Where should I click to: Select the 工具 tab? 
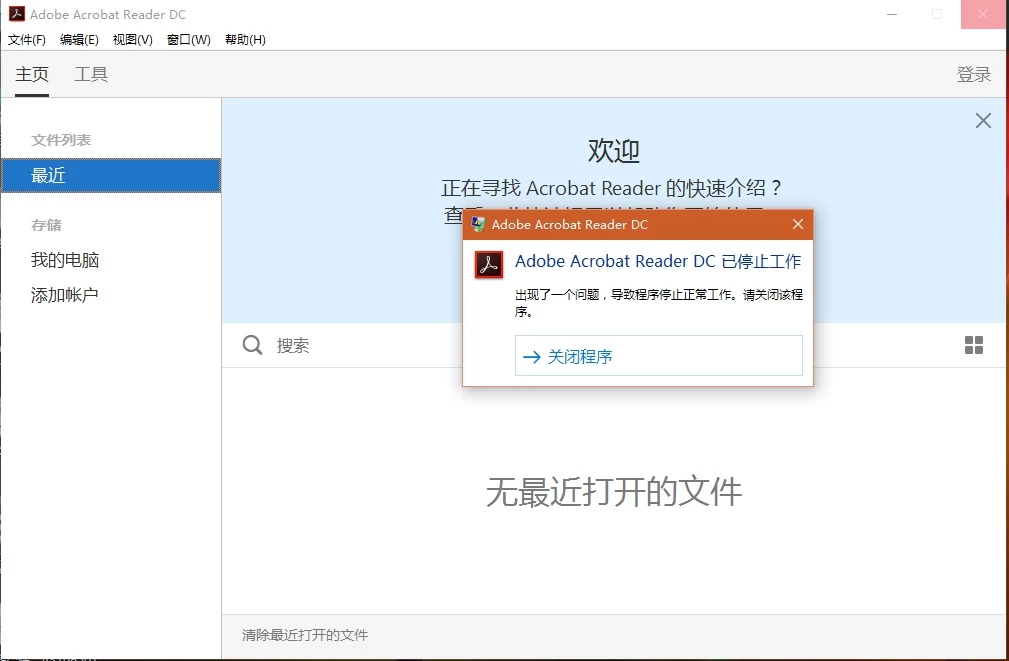(91, 74)
